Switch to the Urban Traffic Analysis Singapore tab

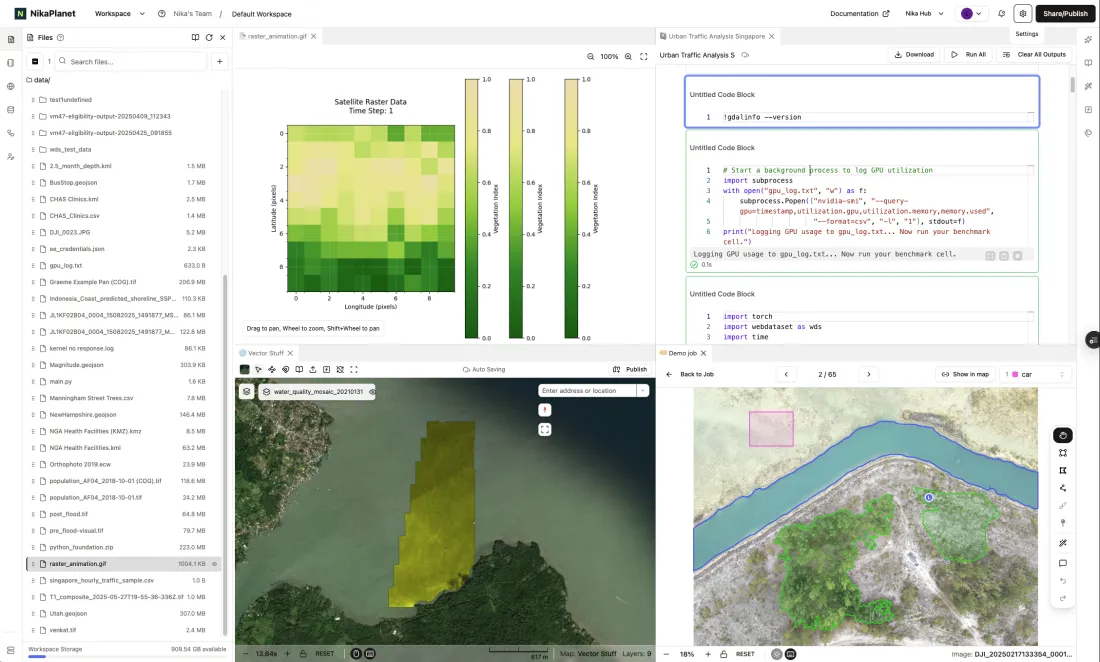coord(716,36)
